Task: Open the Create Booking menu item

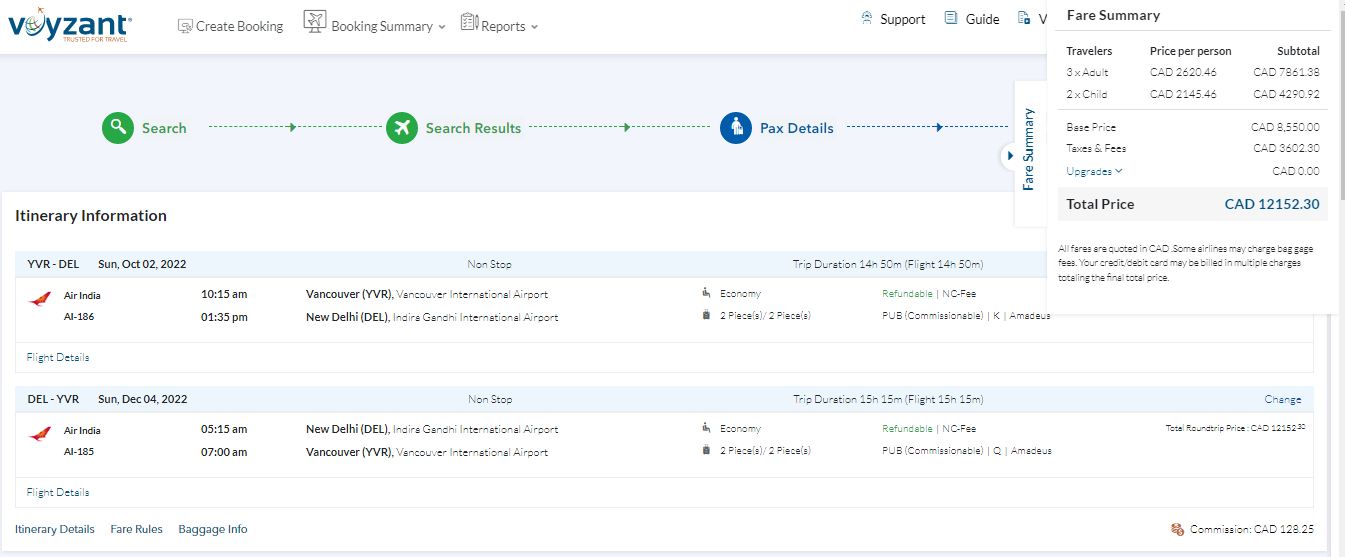Action: point(239,26)
